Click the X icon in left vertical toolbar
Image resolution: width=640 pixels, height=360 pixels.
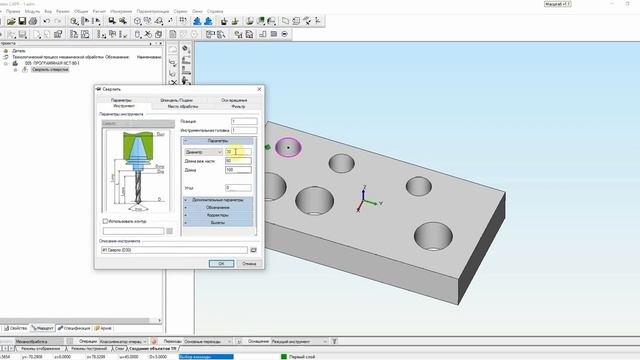(x=173, y=83)
